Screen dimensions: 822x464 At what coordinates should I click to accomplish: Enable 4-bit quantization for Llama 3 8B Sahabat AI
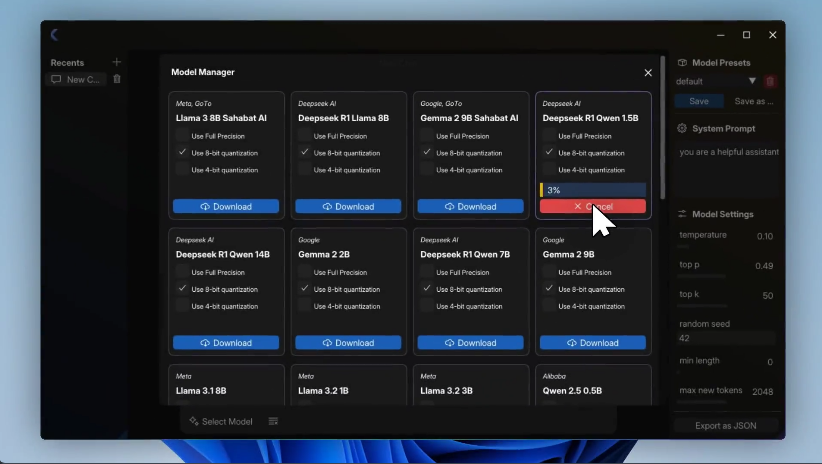pos(182,169)
